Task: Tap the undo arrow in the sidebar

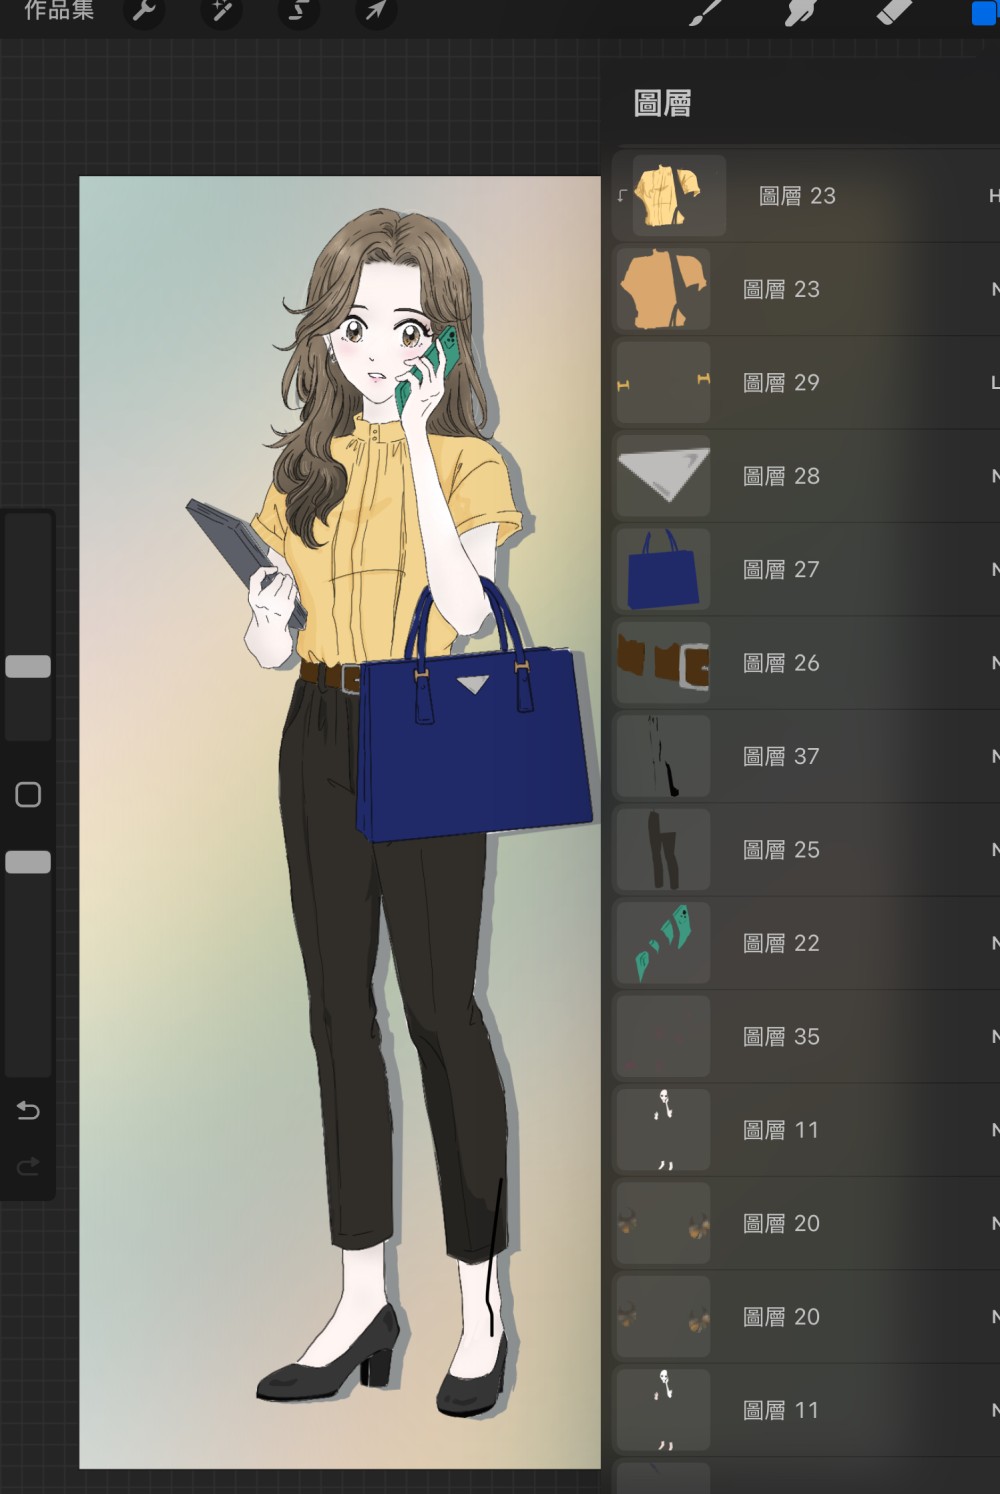Action: pos(28,1110)
